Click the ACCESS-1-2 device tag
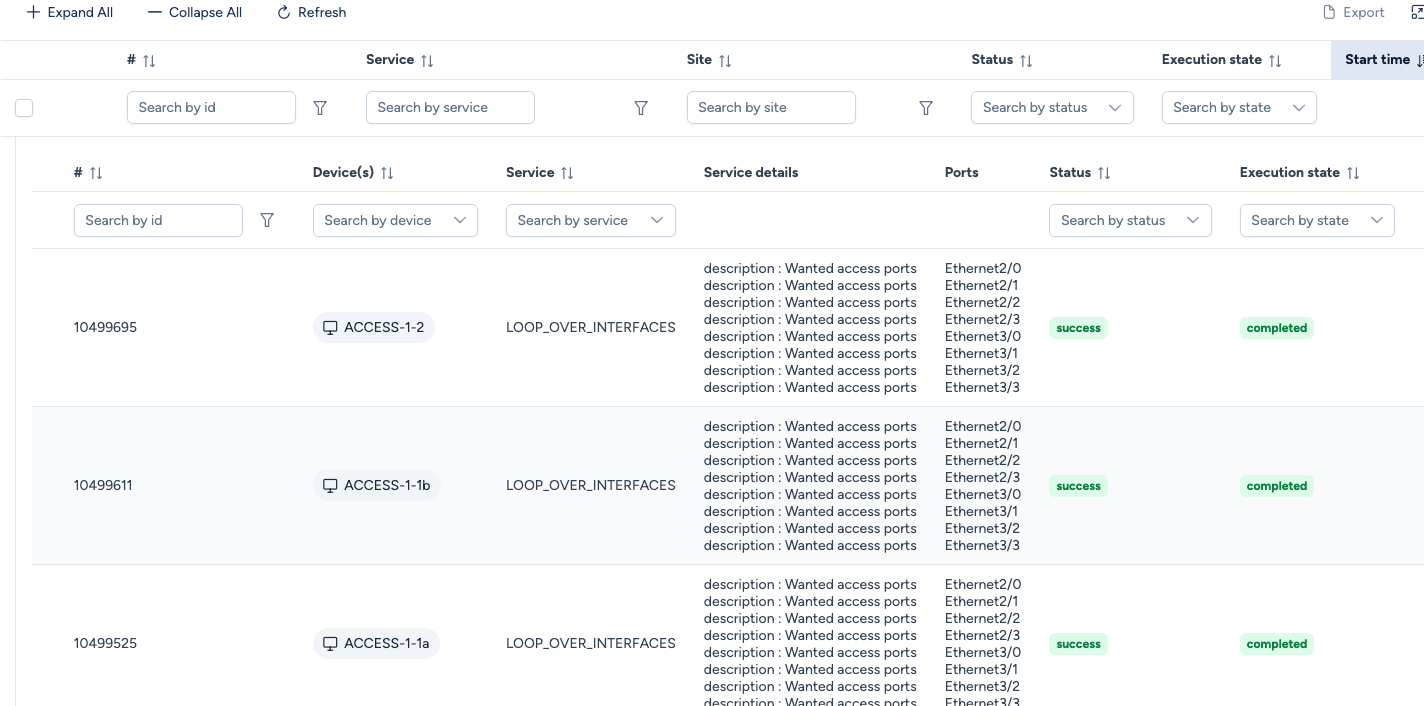Image resolution: width=1424 pixels, height=706 pixels. point(373,328)
